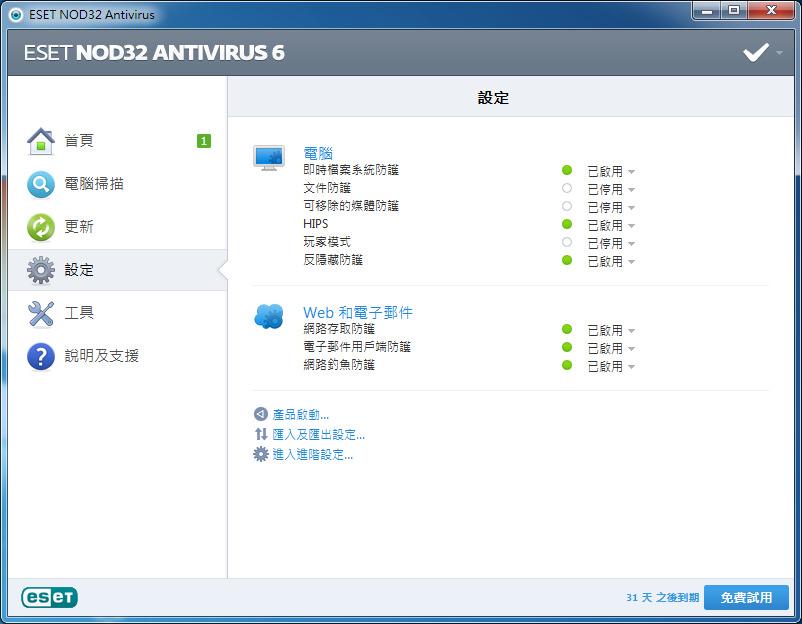
Task: Open the Web 和電子郵件 section link
Action: 358,312
